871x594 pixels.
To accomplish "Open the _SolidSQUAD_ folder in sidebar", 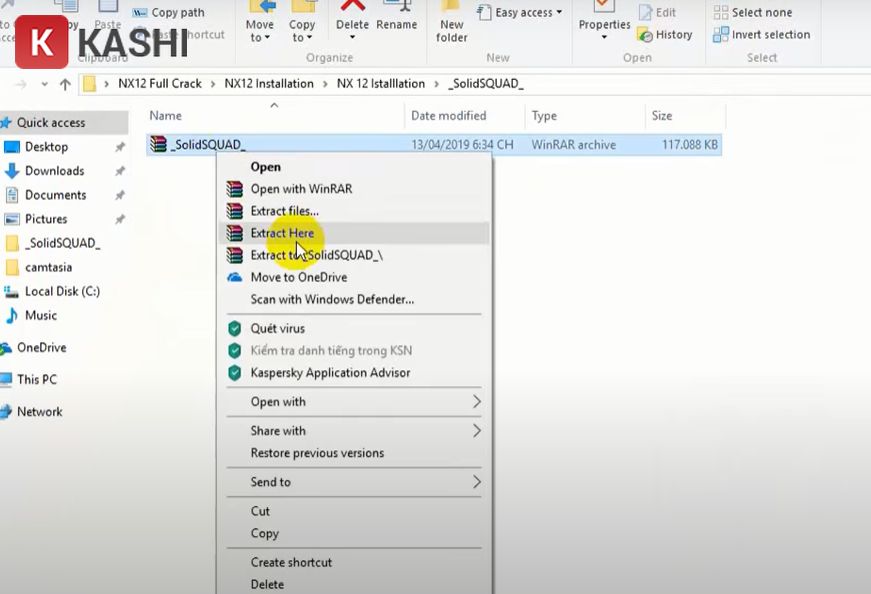I will pos(62,244).
